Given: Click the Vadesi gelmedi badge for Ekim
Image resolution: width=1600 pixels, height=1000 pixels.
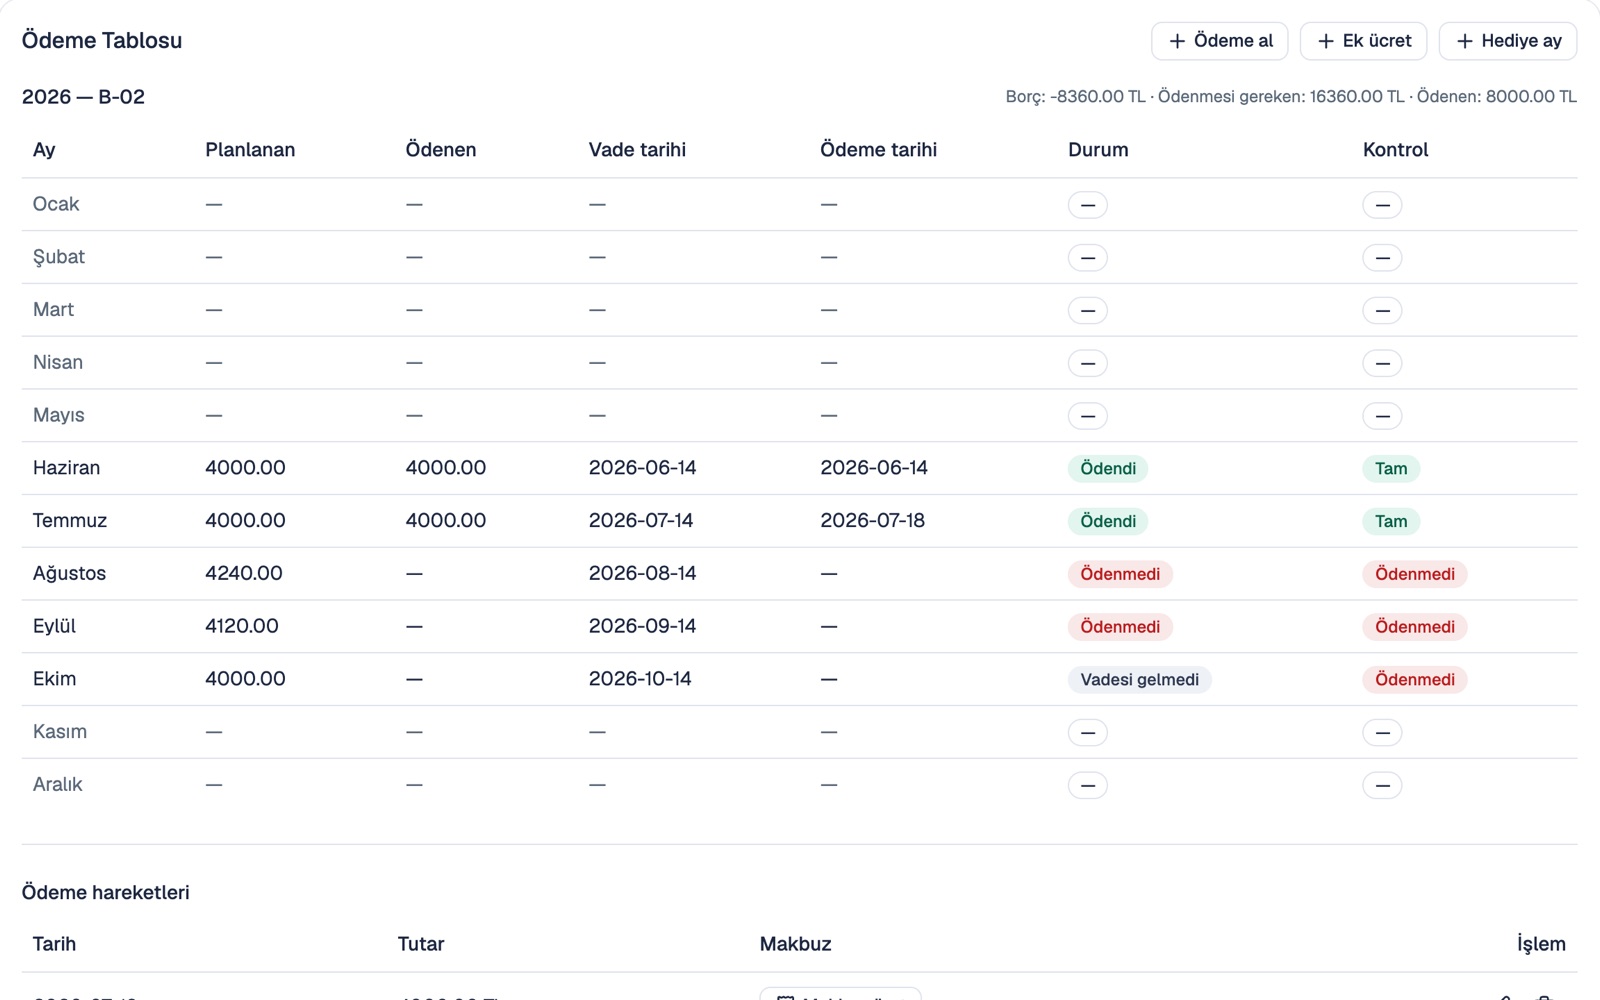Looking at the screenshot, I should (1140, 680).
